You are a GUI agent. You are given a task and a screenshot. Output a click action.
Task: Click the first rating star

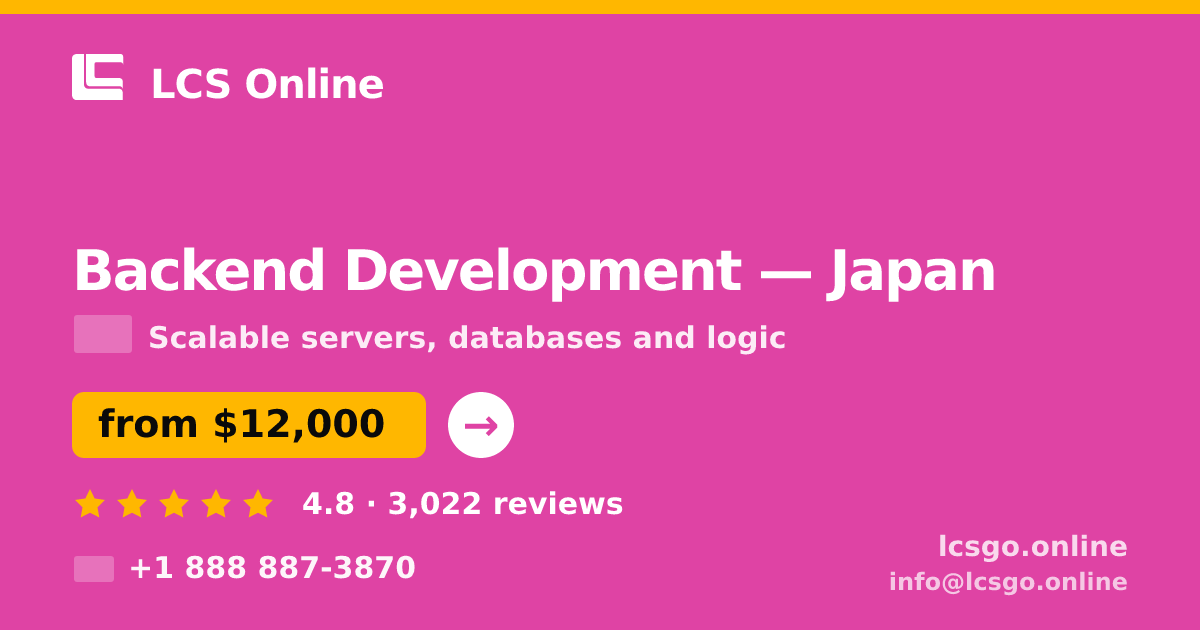[90, 504]
